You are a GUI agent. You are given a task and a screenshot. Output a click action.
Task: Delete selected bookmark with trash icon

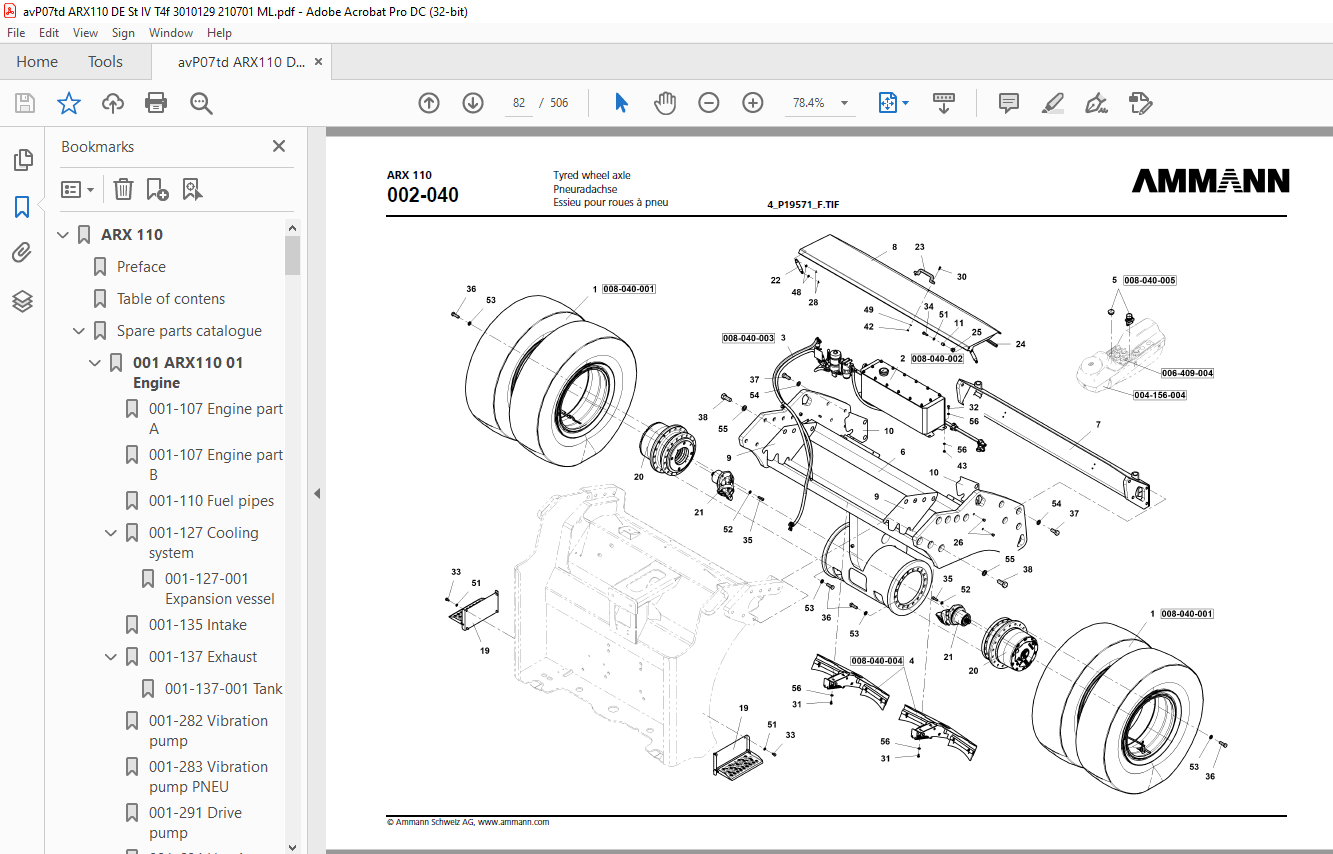click(x=123, y=189)
